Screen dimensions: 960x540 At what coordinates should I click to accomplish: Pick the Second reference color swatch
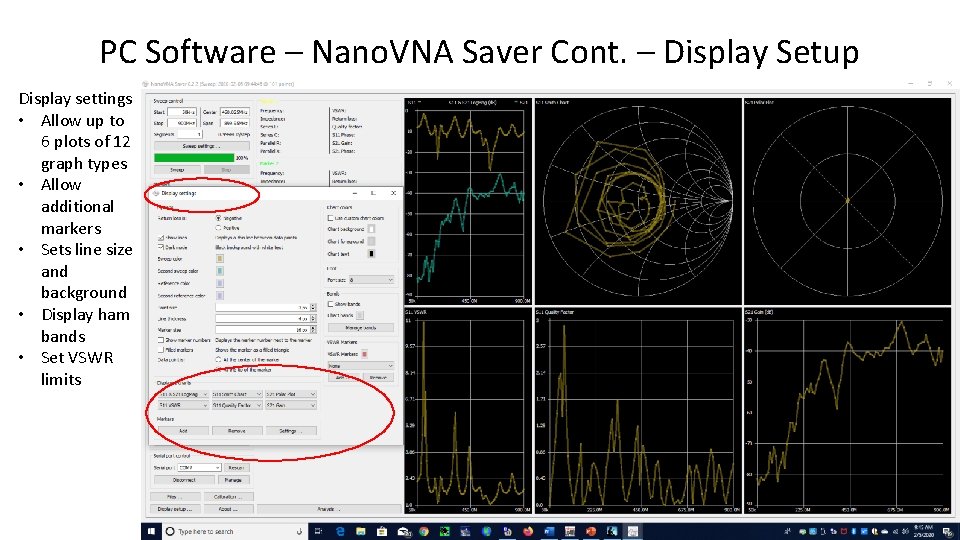(220, 296)
